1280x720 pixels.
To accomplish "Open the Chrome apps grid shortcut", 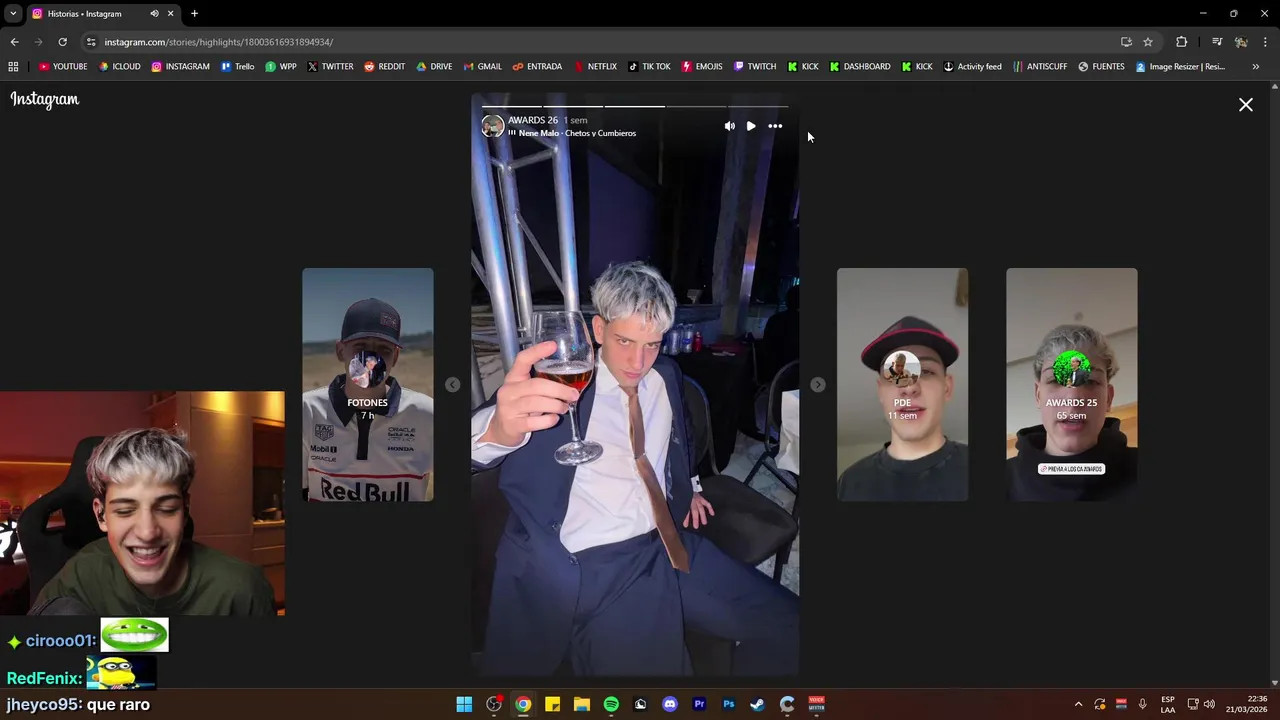I will (13, 66).
